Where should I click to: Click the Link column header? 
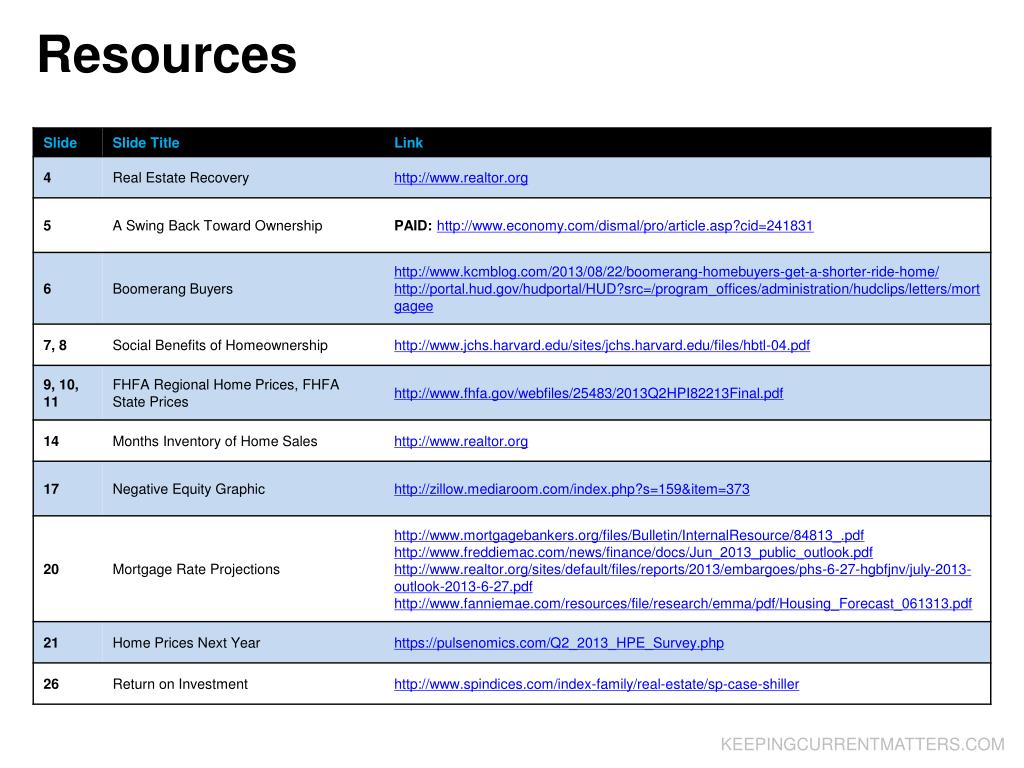408,143
